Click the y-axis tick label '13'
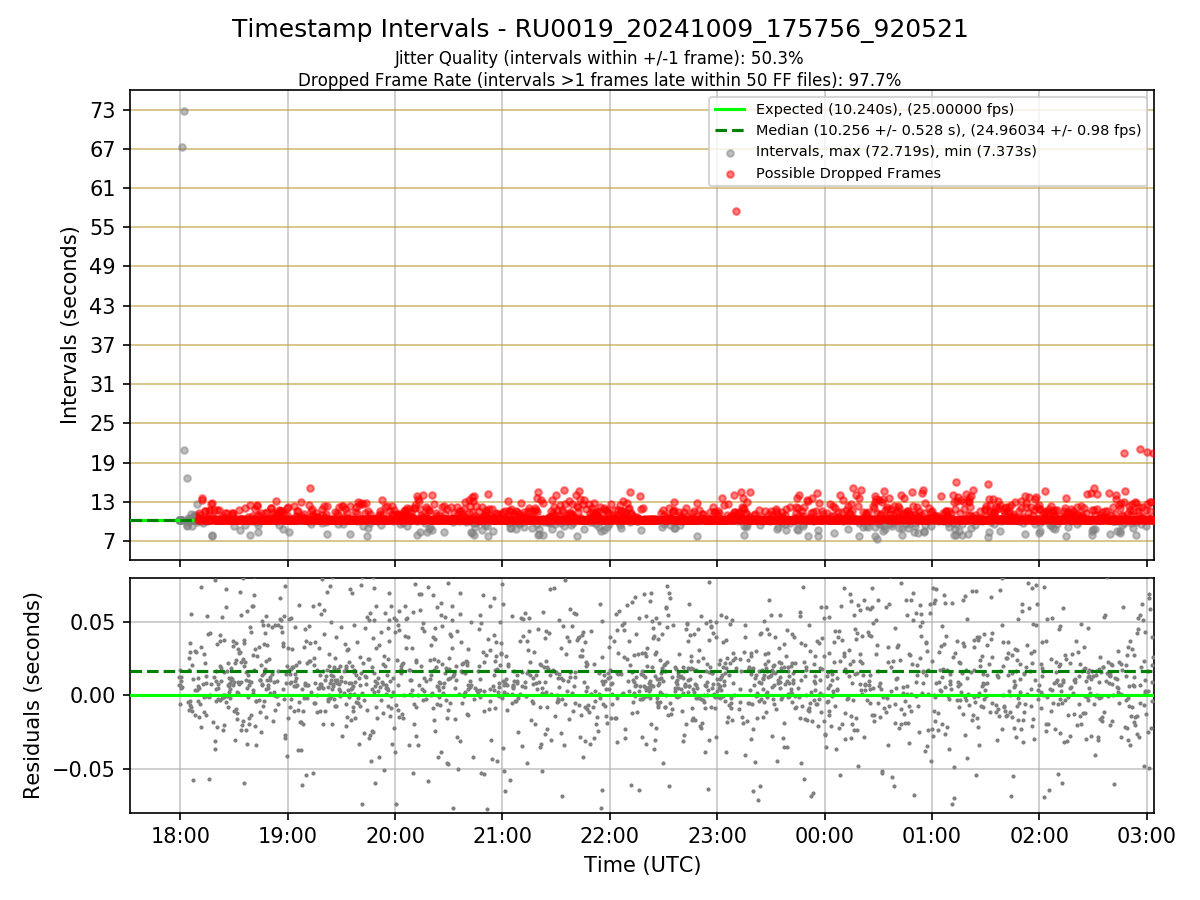 pos(105,502)
